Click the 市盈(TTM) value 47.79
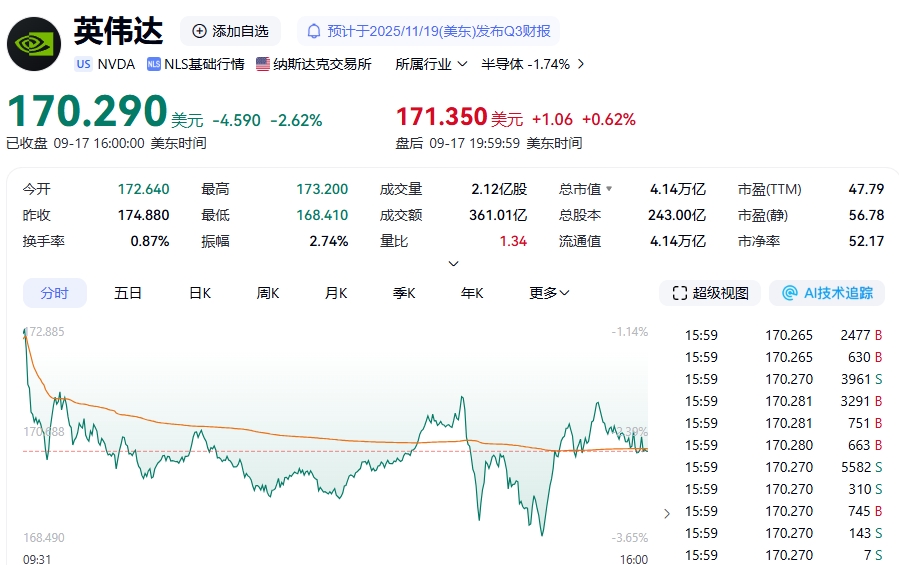 (866, 189)
